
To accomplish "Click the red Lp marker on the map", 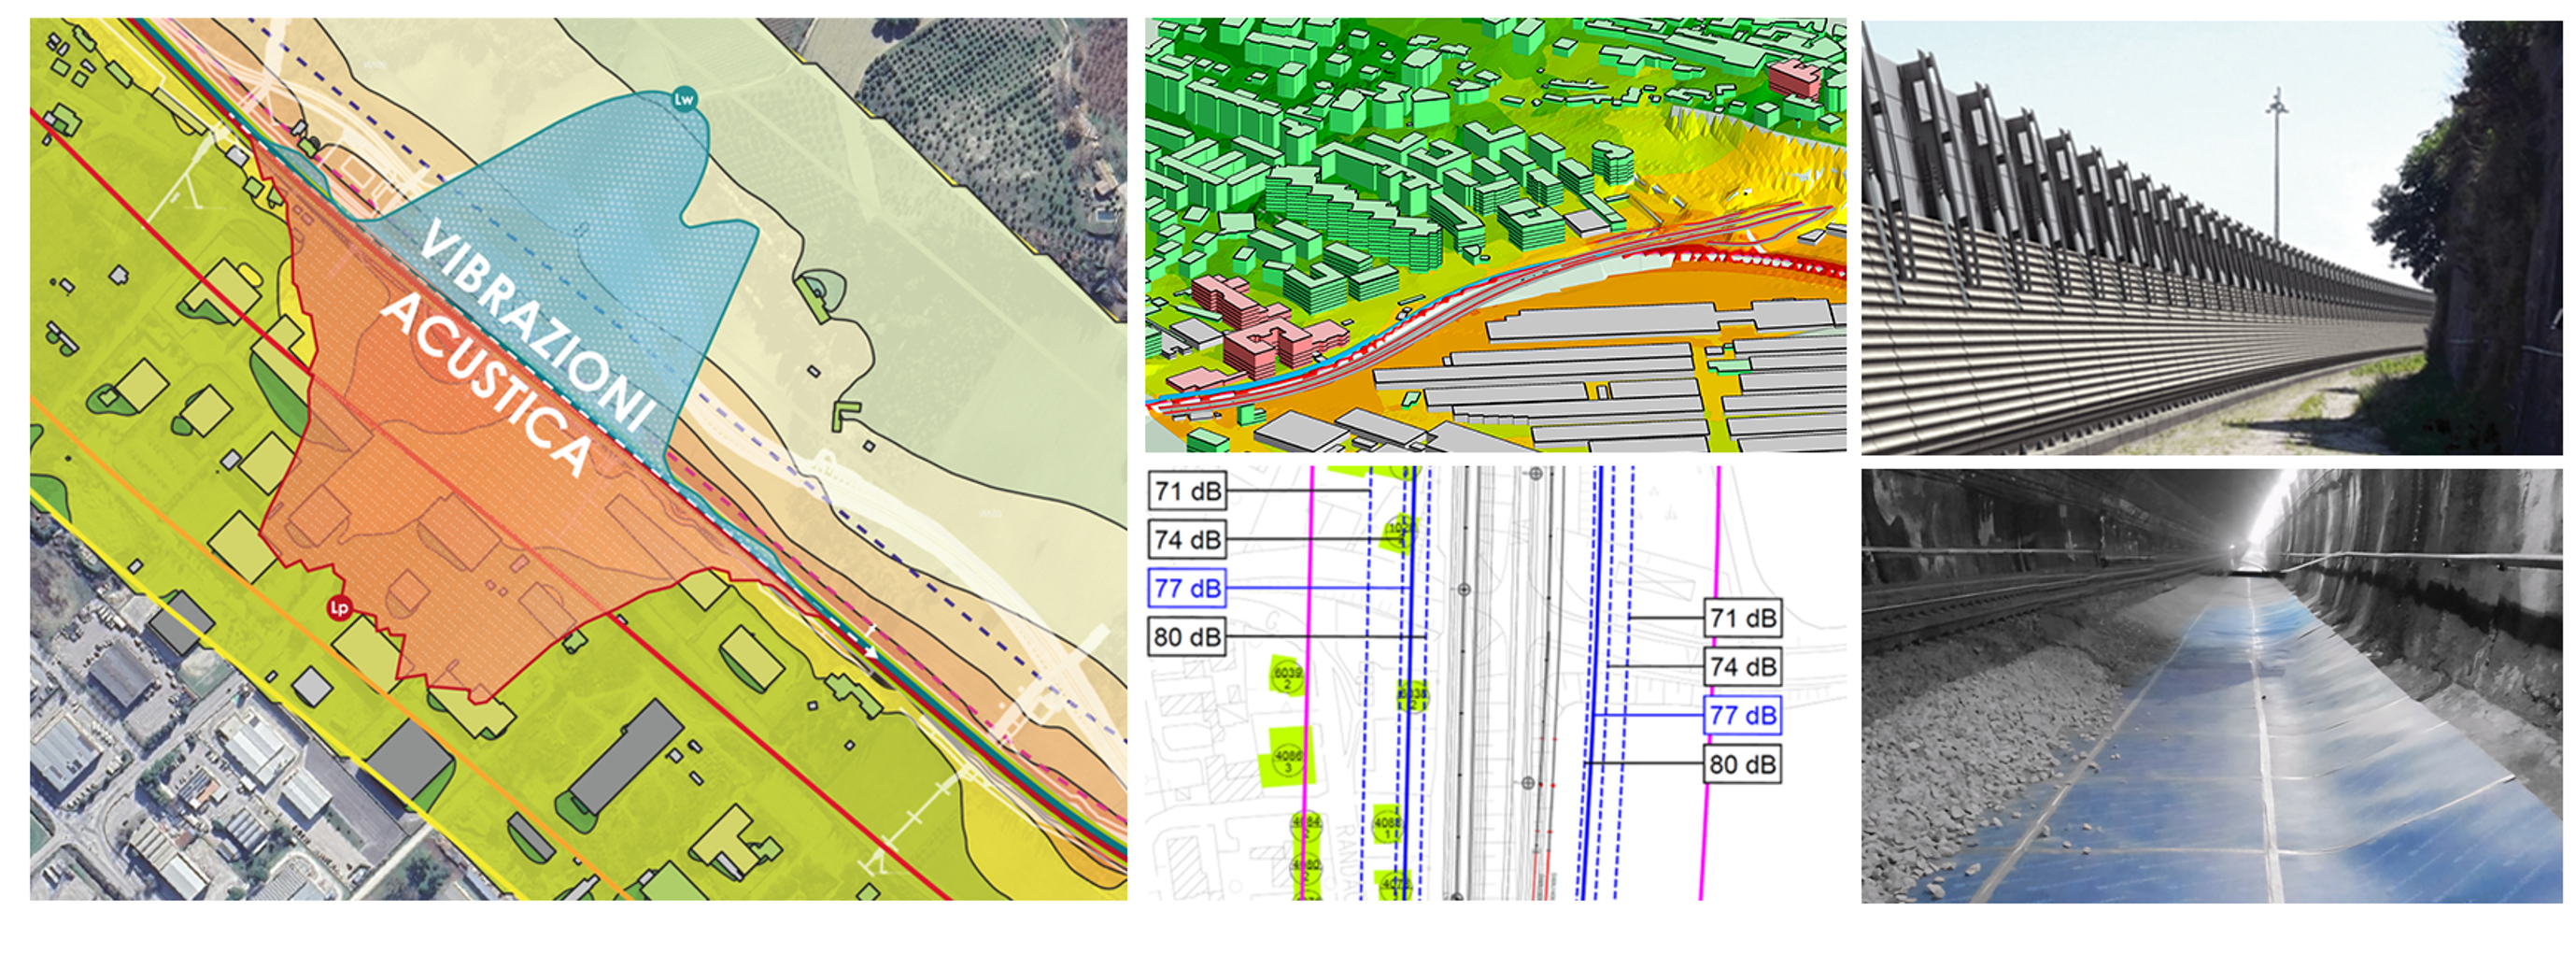I will click(340, 607).
